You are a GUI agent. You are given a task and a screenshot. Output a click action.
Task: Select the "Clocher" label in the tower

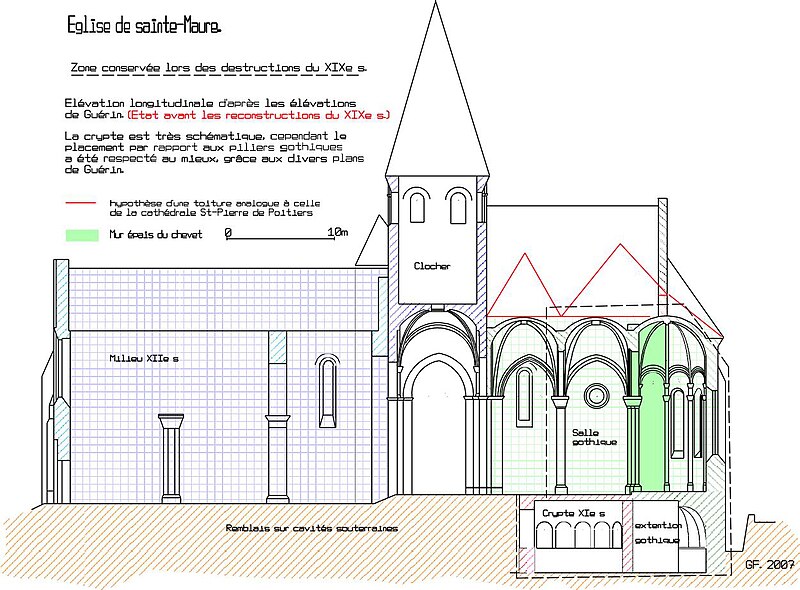coord(432,266)
